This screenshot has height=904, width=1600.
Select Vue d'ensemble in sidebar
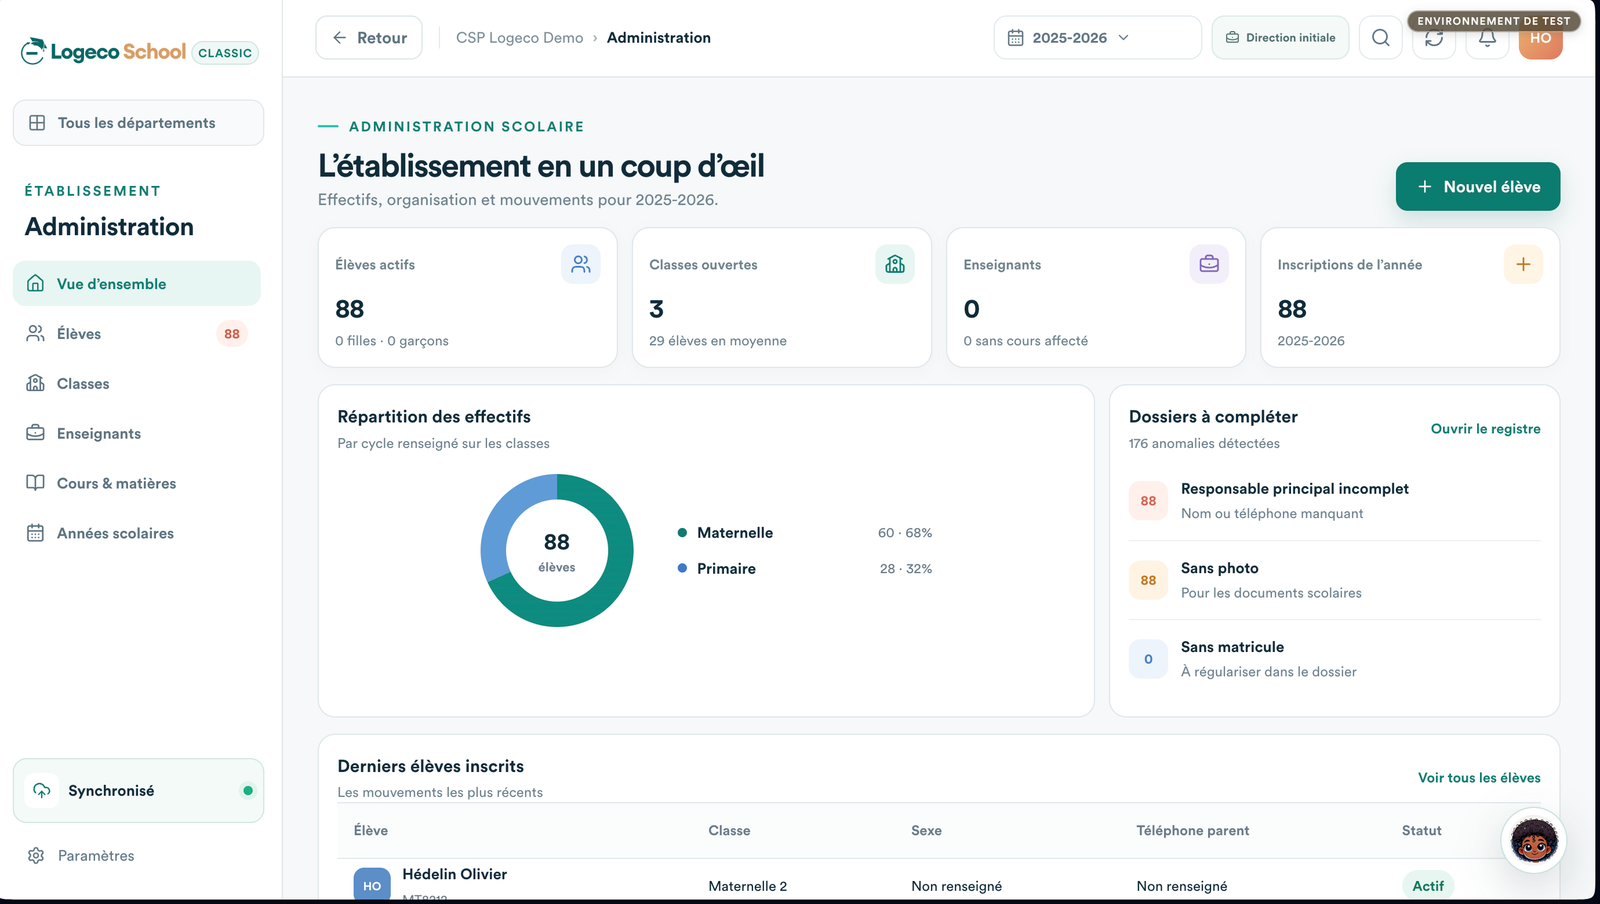pos(137,283)
